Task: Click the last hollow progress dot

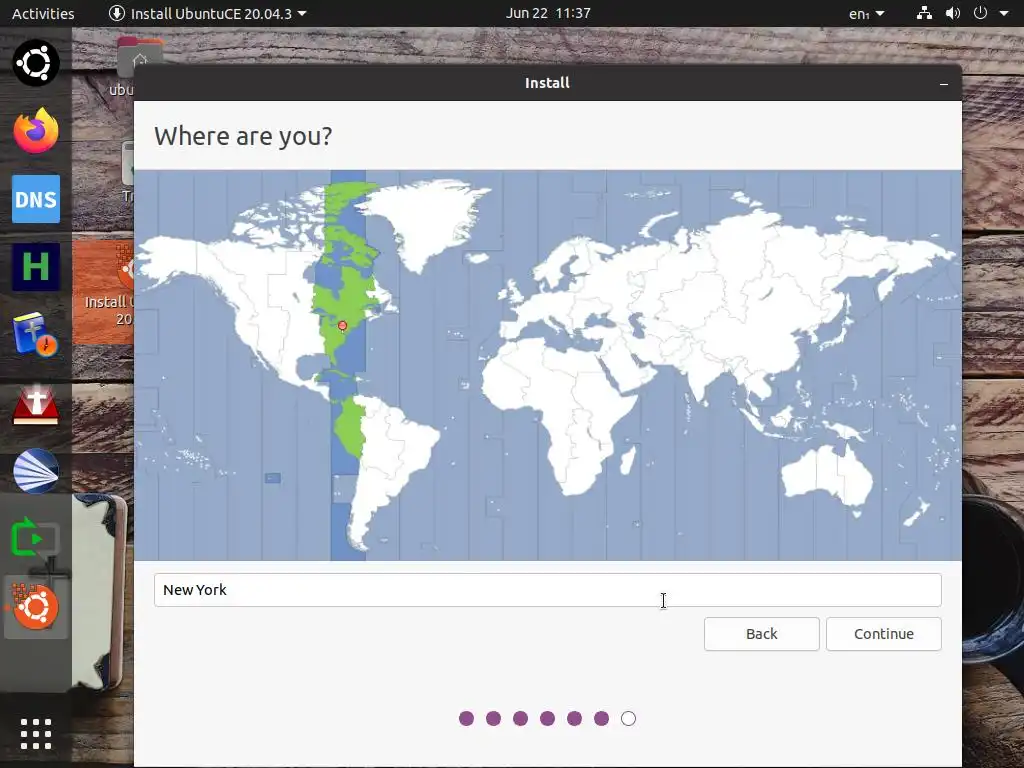Action: click(628, 719)
